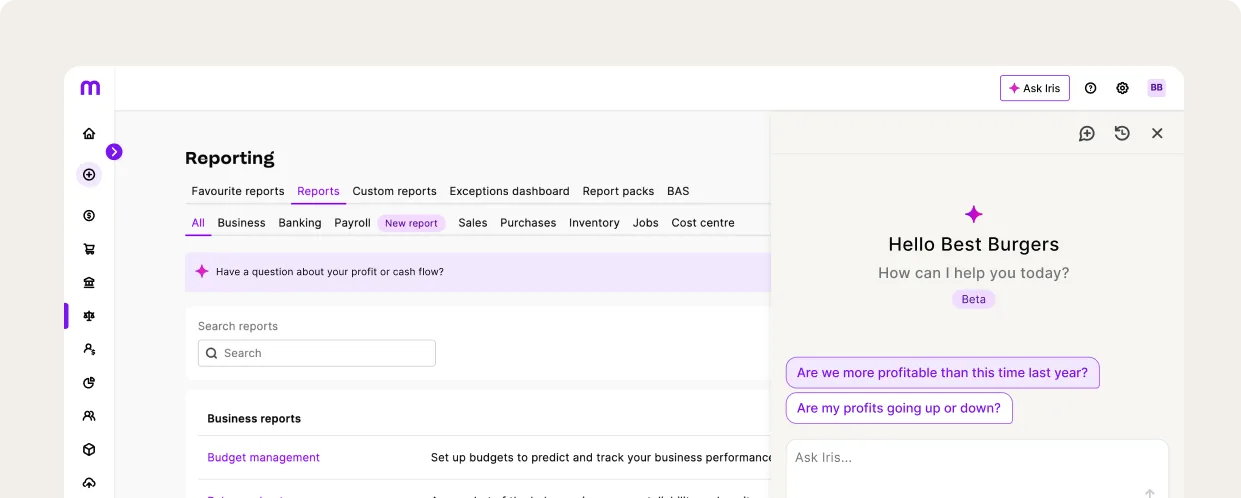The image size is (1241, 498).
Task: Open the Inventory box icon
Action: coord(89,449)
